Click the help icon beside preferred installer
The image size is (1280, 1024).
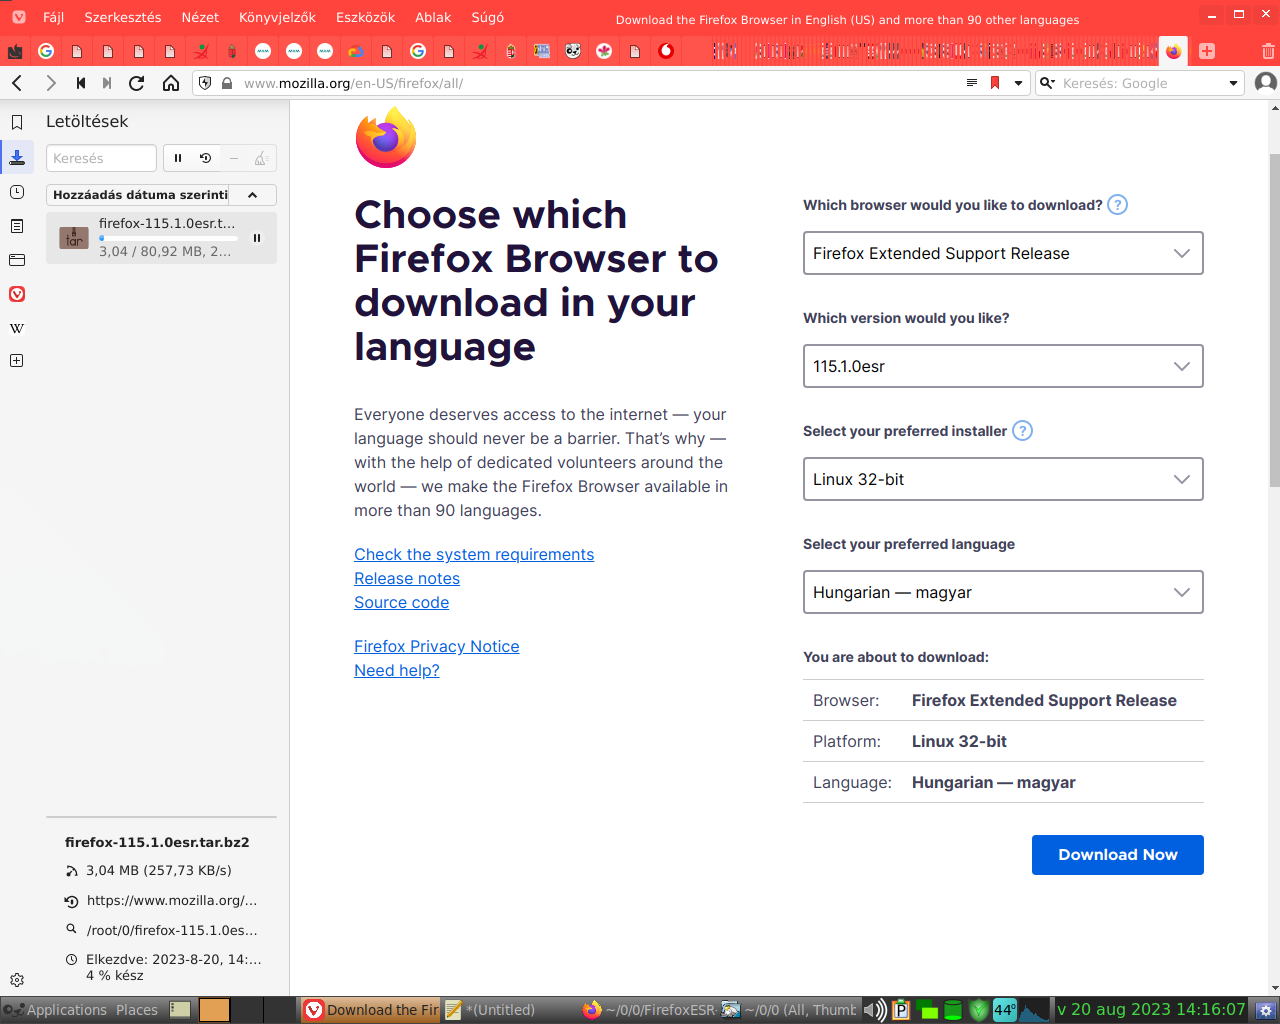[x=1022, y=431]
